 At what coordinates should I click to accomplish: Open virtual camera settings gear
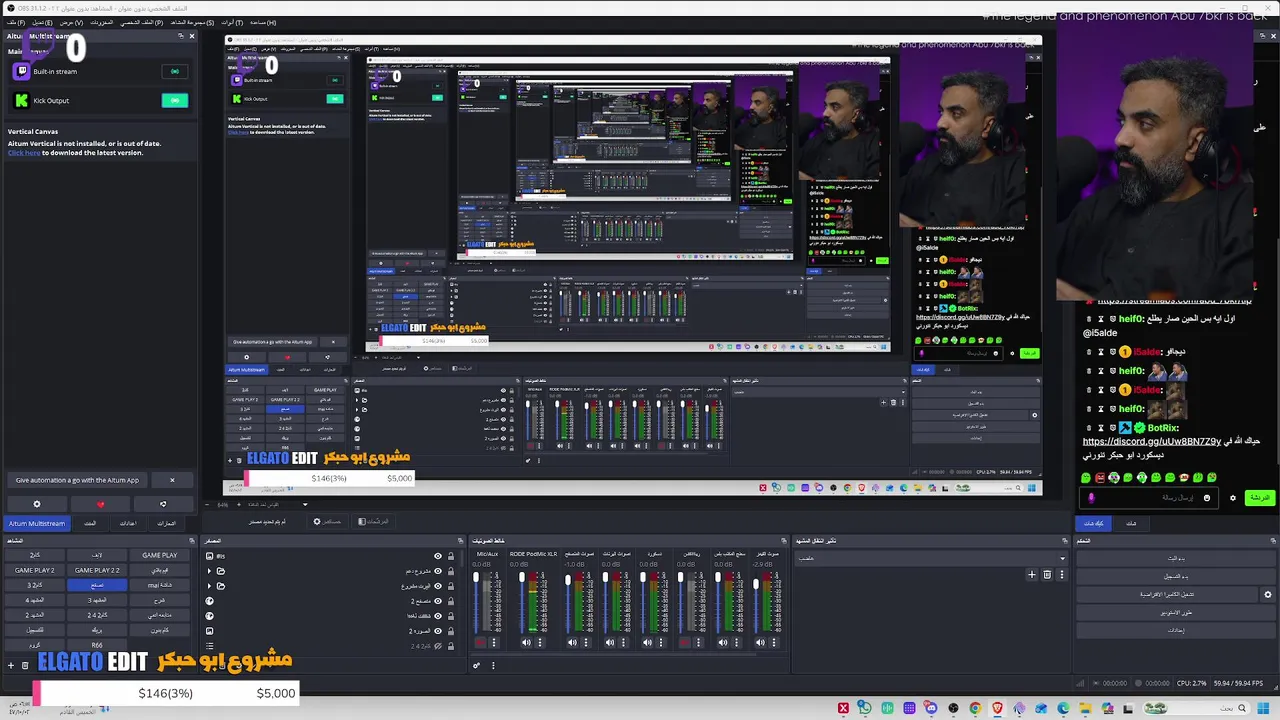click(1268, 594)
